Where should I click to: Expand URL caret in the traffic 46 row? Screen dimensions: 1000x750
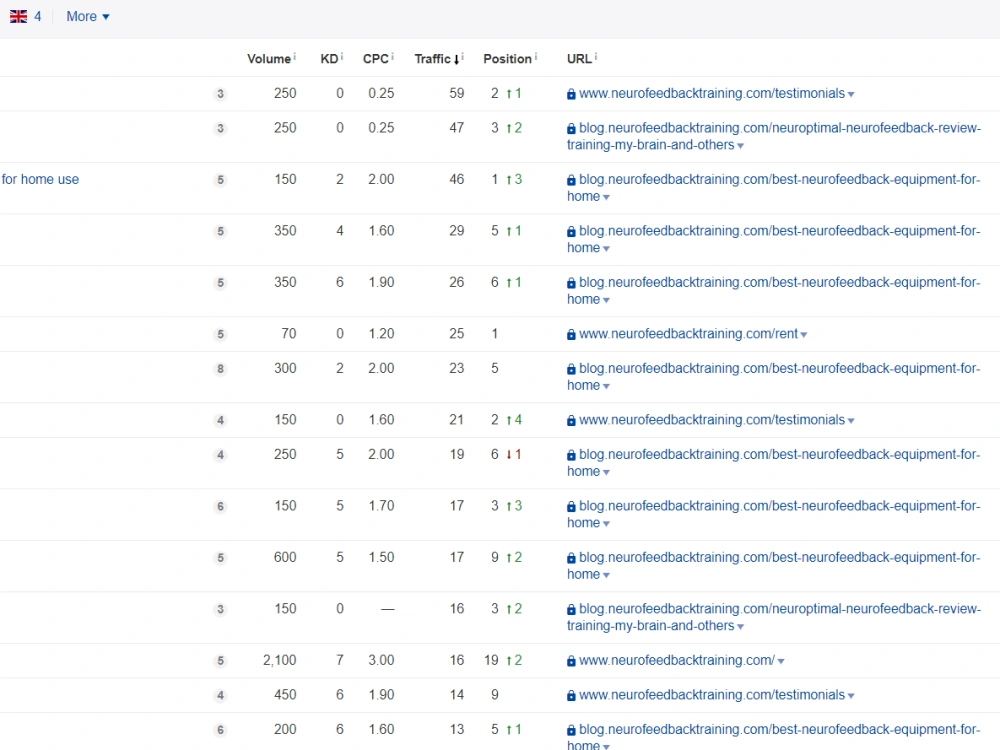point(606,198)
